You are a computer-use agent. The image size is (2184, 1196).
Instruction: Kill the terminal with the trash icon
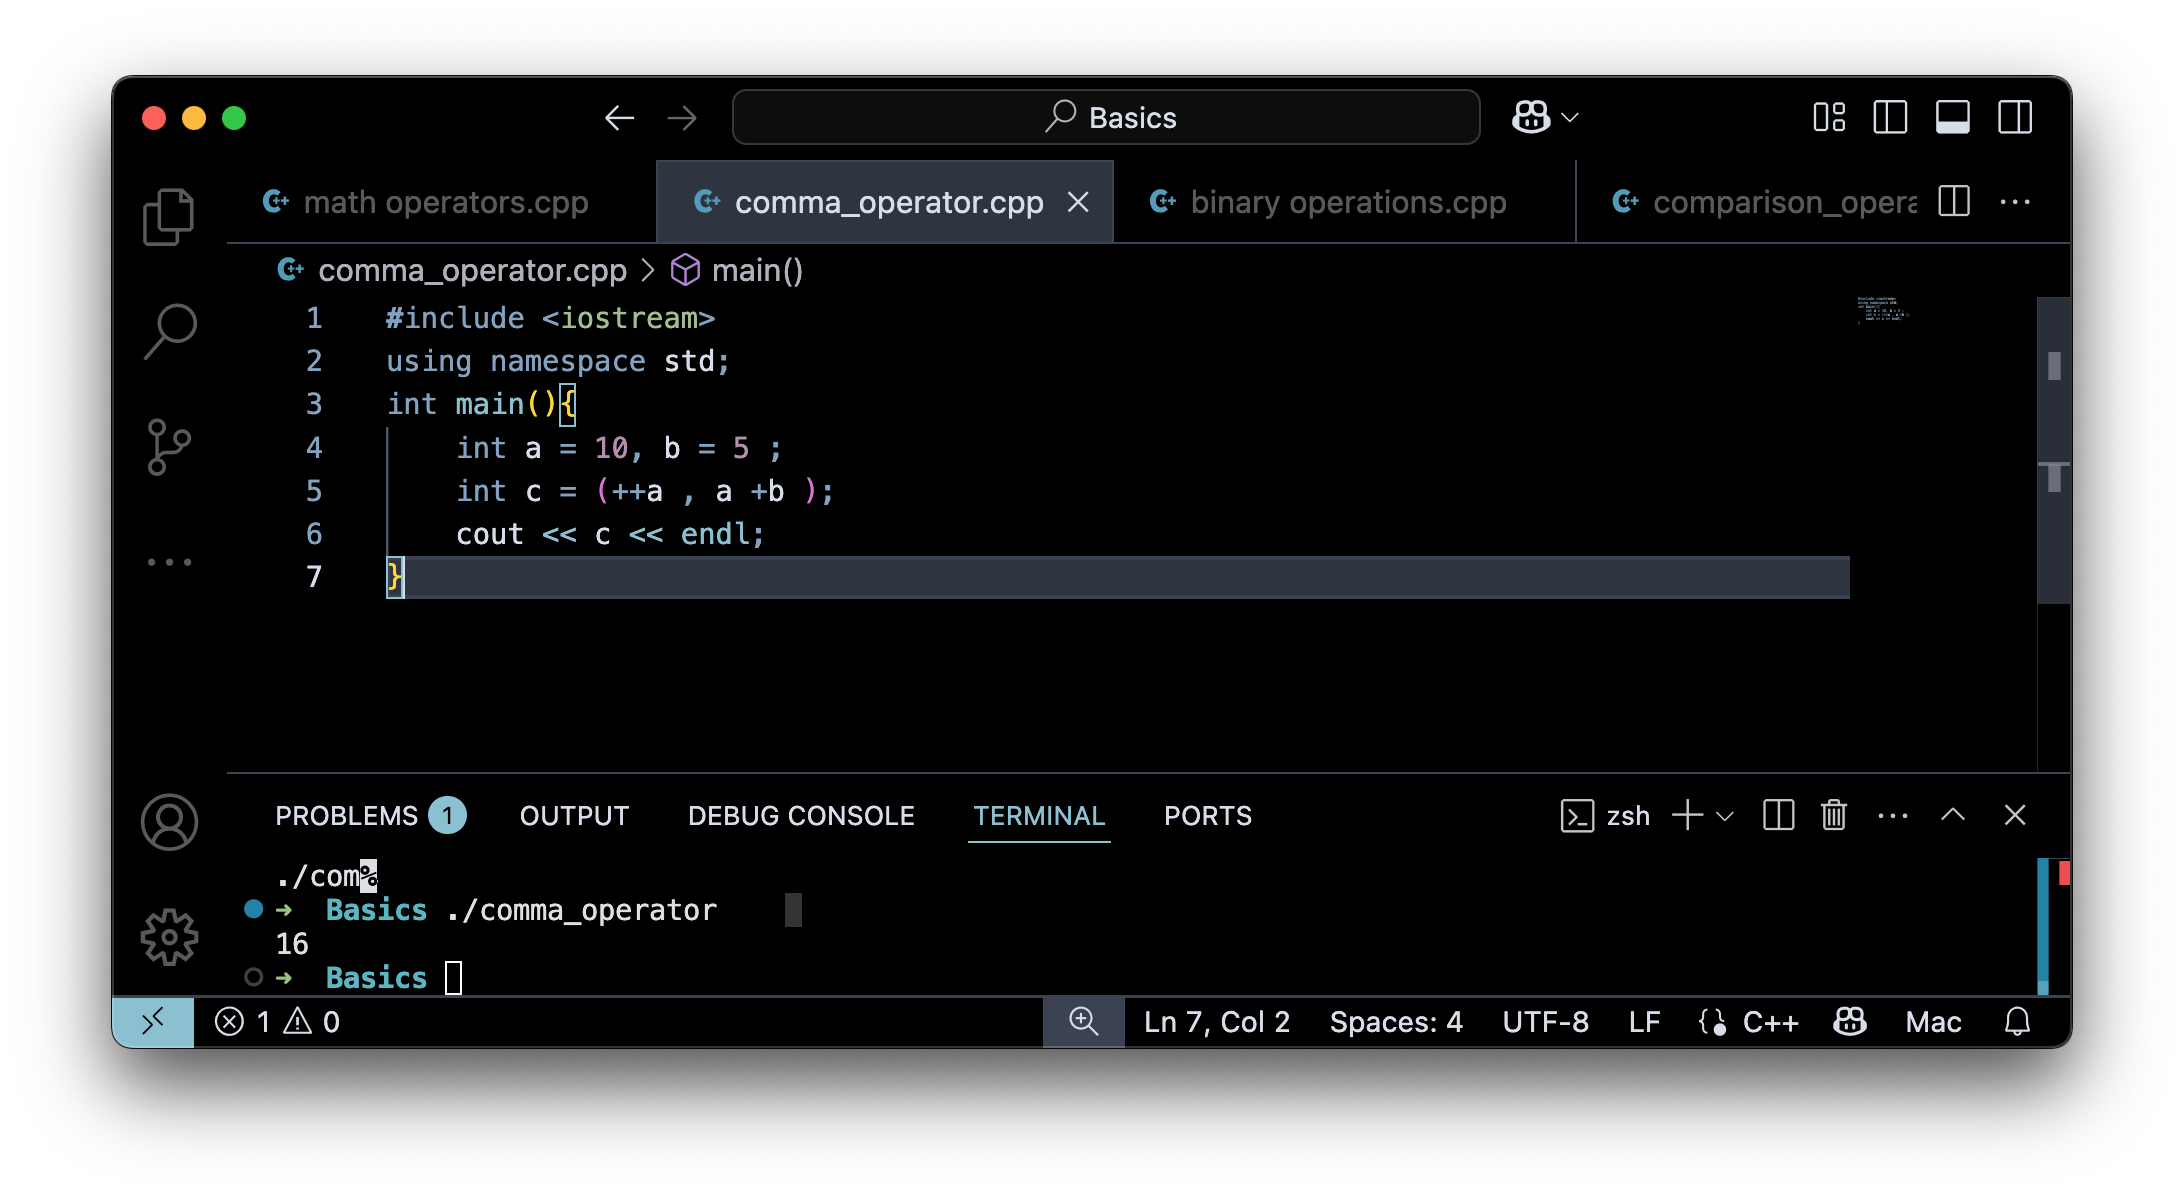[1833, 815]
